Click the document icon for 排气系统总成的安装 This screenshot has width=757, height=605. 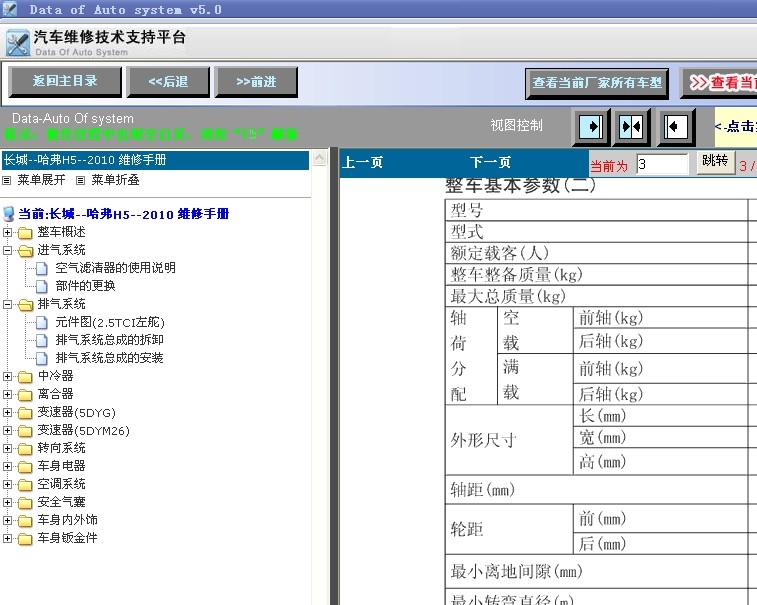click(42, 358)
